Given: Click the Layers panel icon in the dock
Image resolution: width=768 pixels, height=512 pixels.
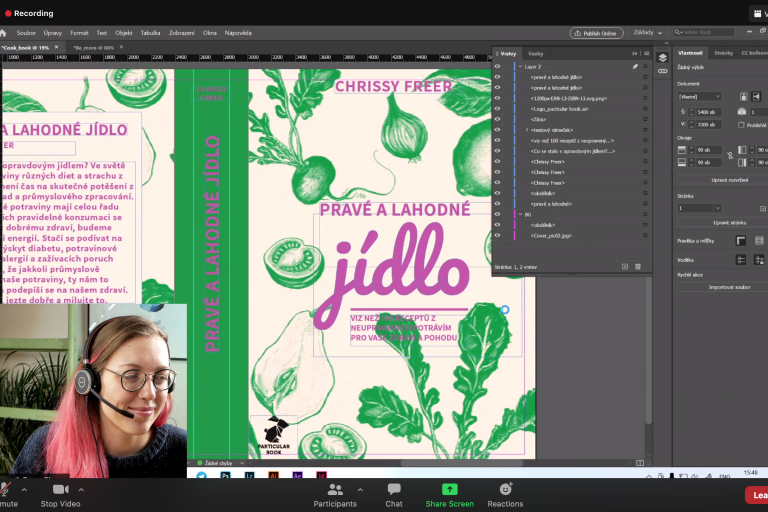Looking at the screenshot, I should click(662, 57).
